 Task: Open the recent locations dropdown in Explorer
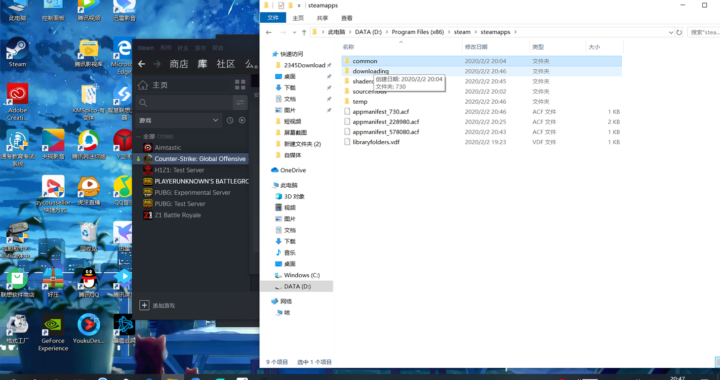(294, 32)
